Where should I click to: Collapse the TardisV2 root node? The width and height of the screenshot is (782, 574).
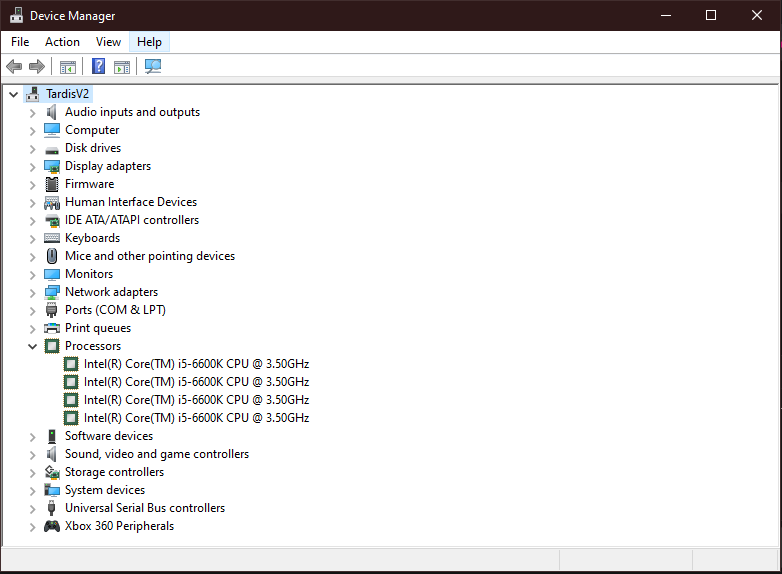[x=13, y=94]
